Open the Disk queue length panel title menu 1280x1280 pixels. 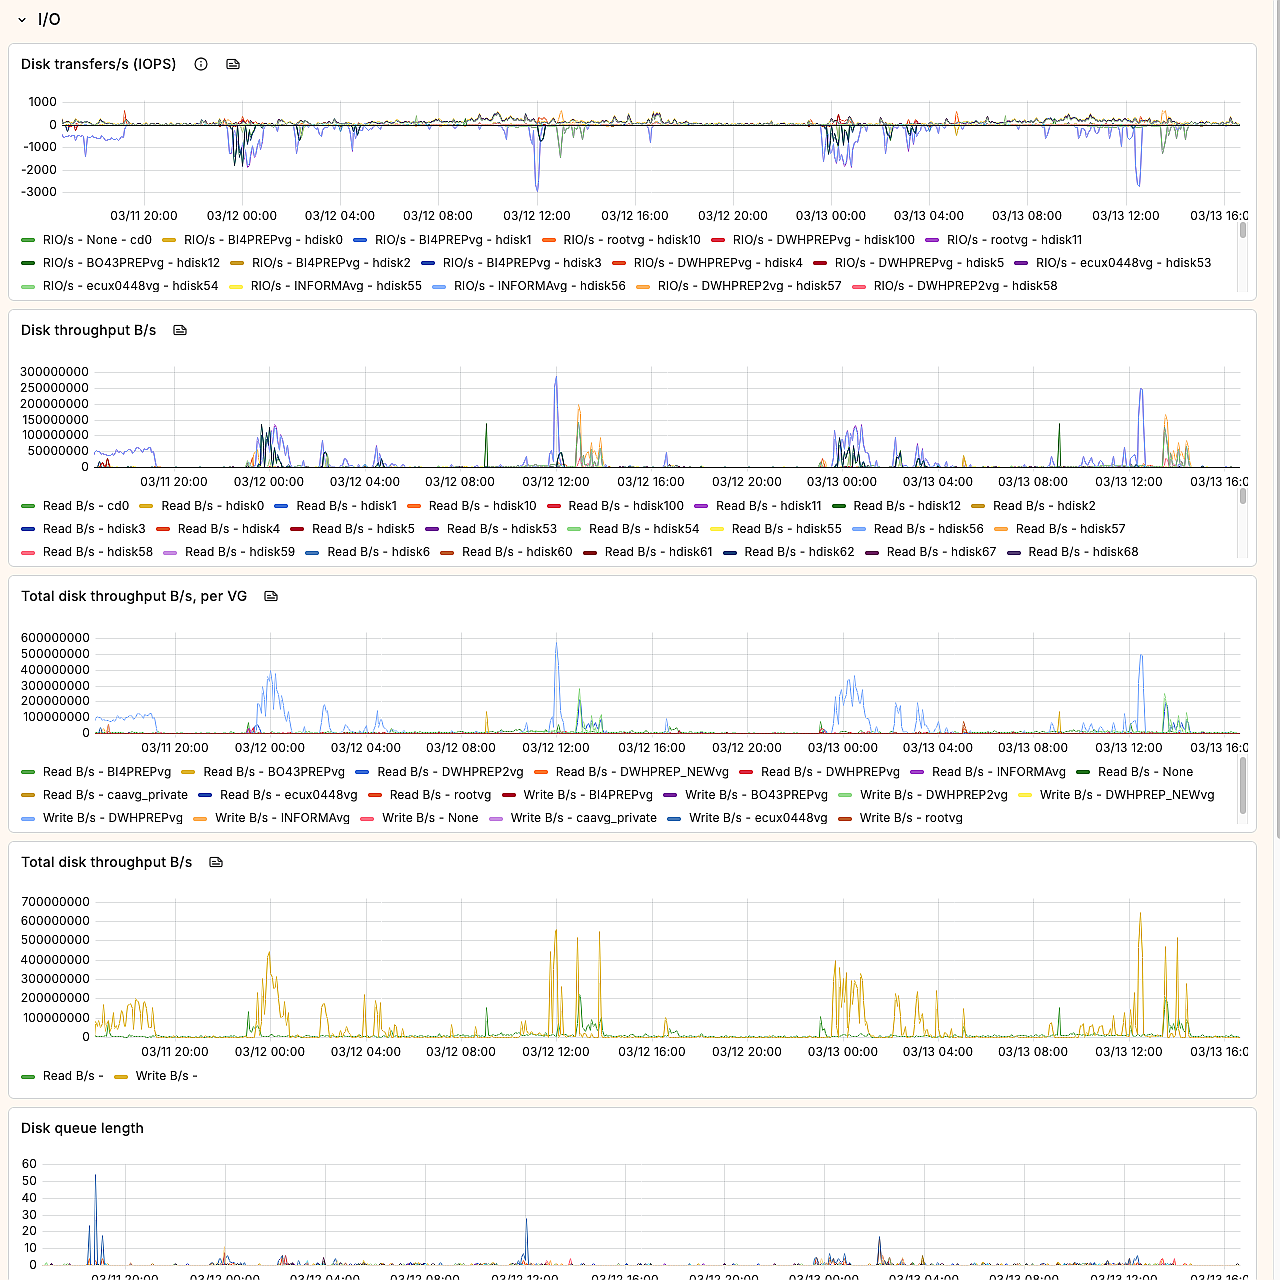82,1128
